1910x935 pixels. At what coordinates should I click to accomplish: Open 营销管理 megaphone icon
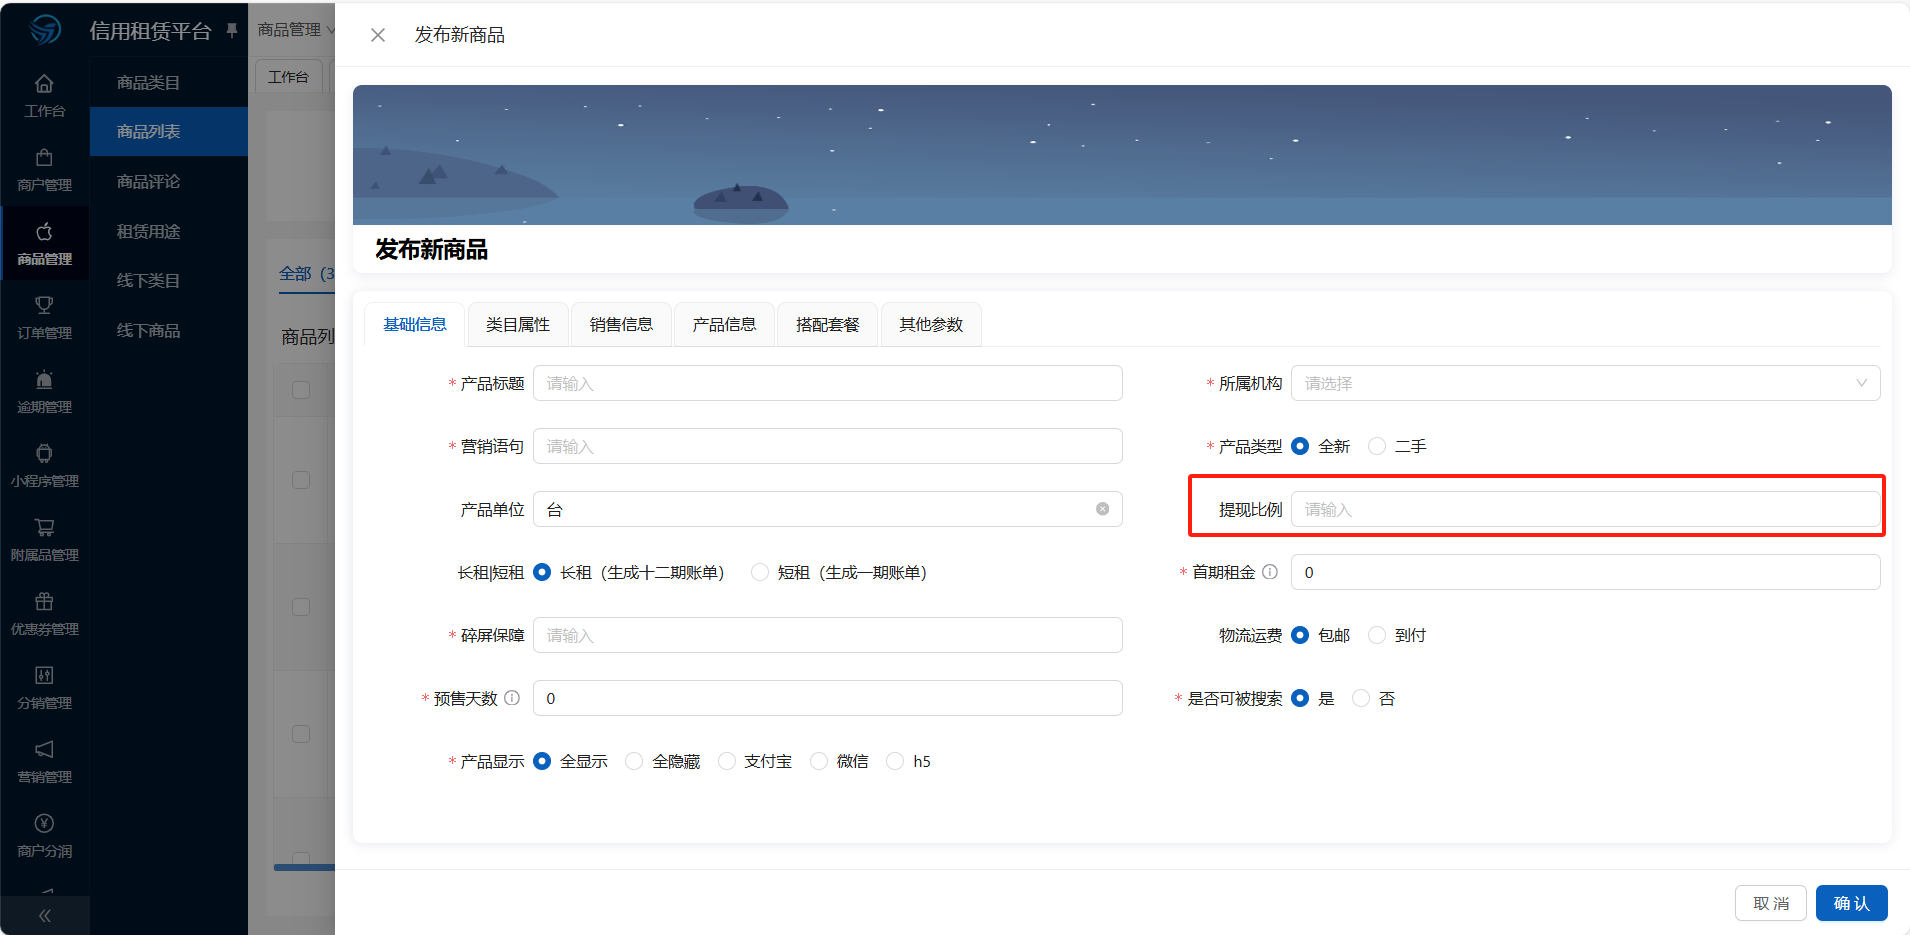[44, 750]
